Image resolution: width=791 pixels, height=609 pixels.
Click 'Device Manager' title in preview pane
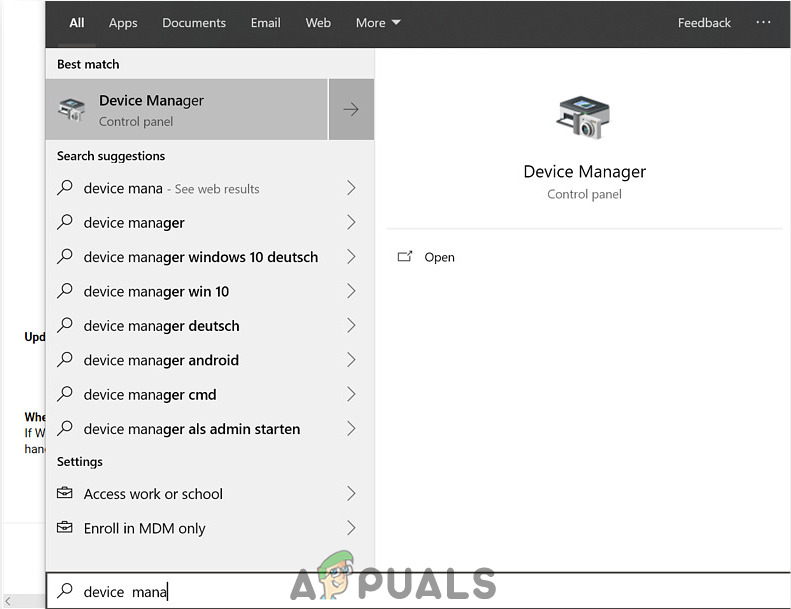tap(584, 172)
